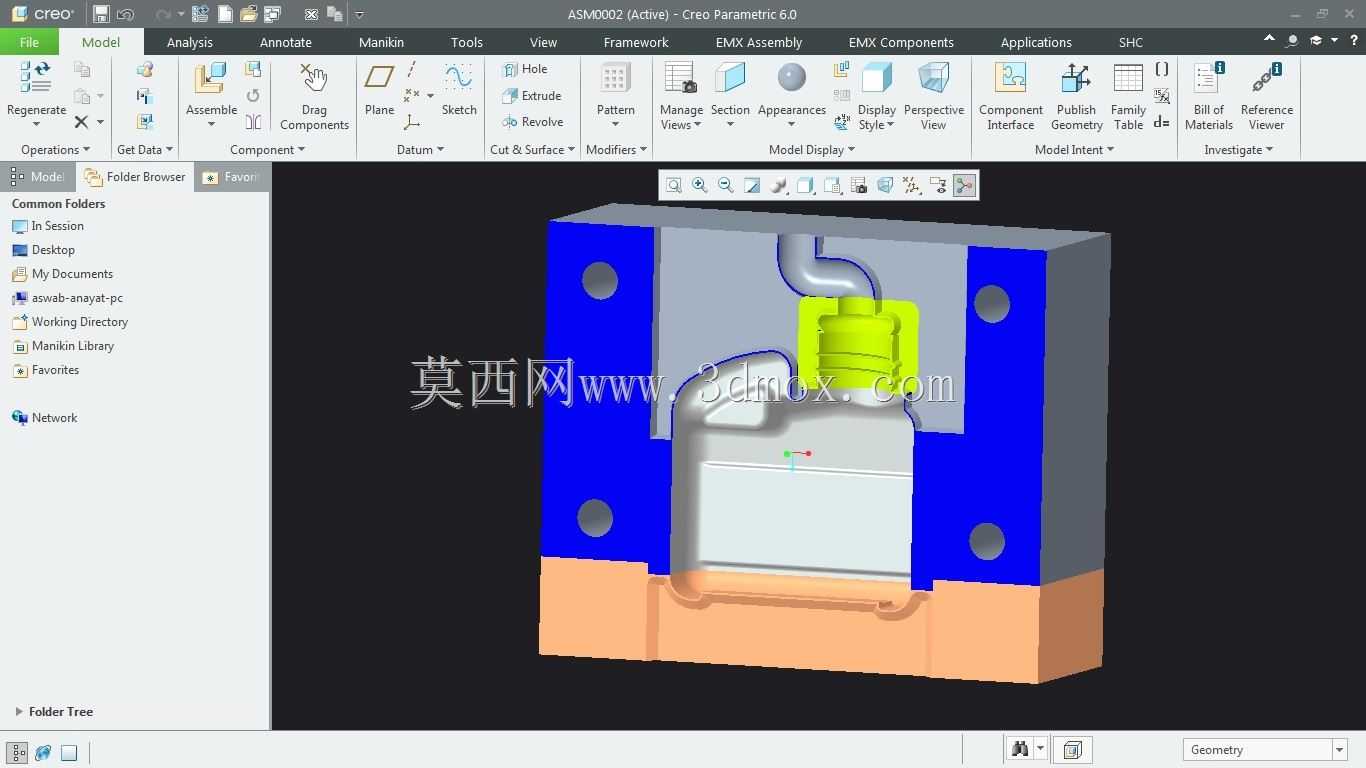Open the Working Directory folder
Screen dimensions: 1366x768
click(70, 322)
